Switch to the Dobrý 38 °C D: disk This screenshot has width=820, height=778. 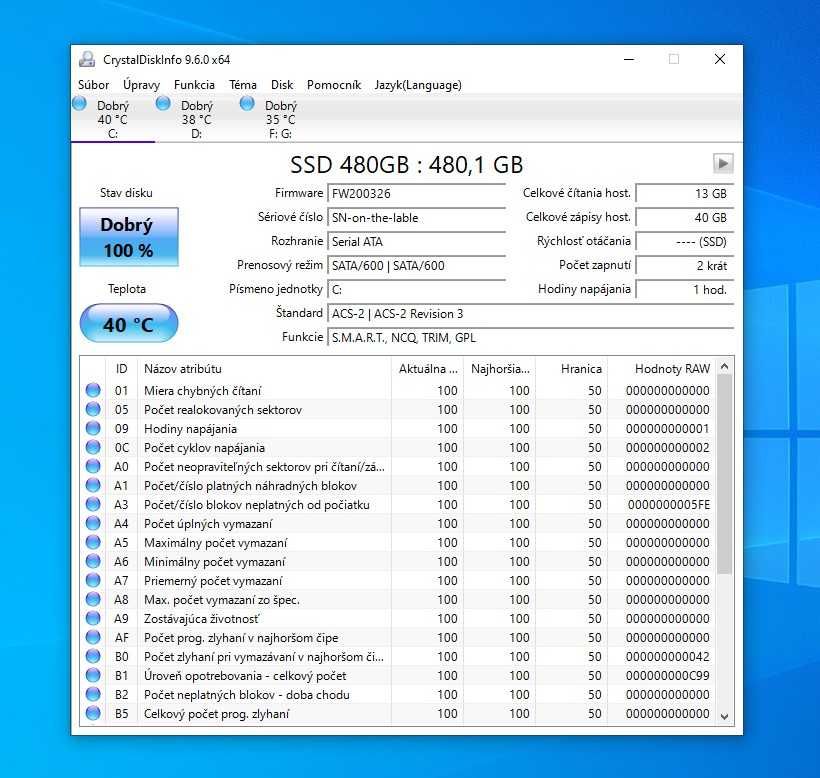coord(197,119)
